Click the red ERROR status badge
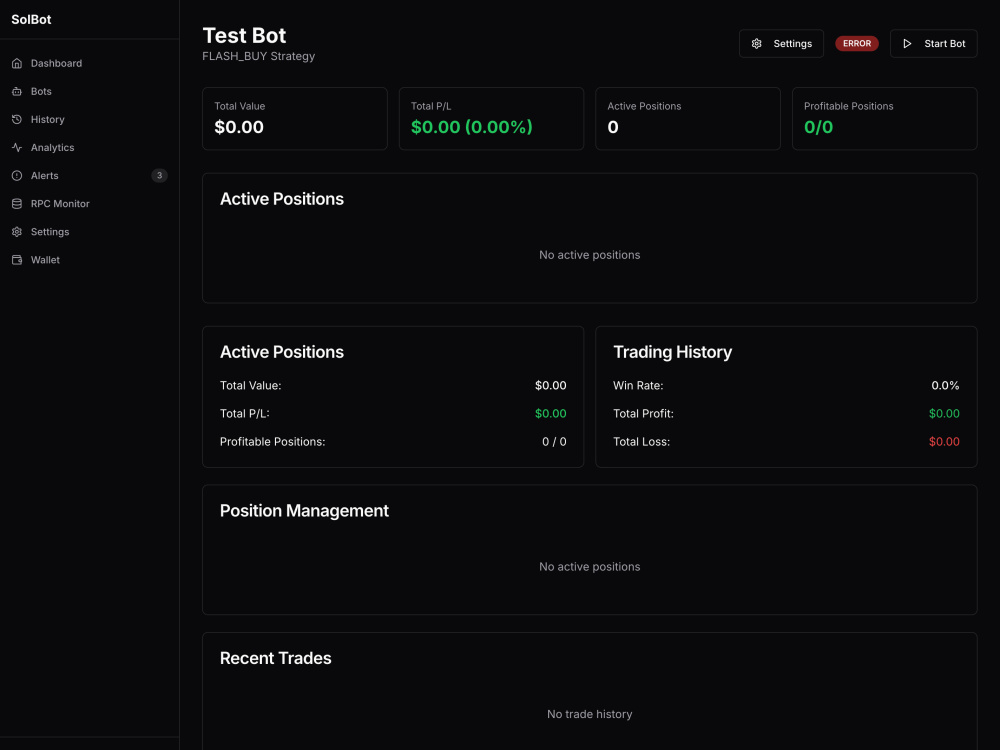This screenshot has height=750, width=1000. 857,43
